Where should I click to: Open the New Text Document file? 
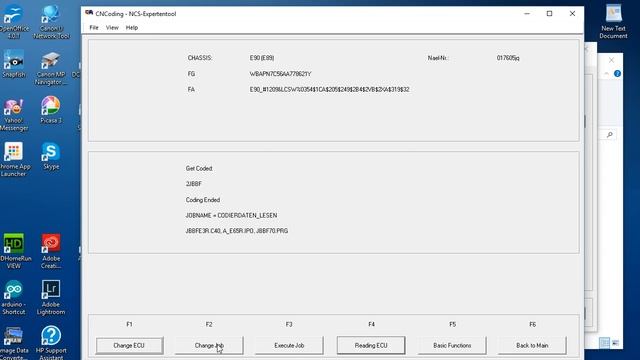pos(613,22)
